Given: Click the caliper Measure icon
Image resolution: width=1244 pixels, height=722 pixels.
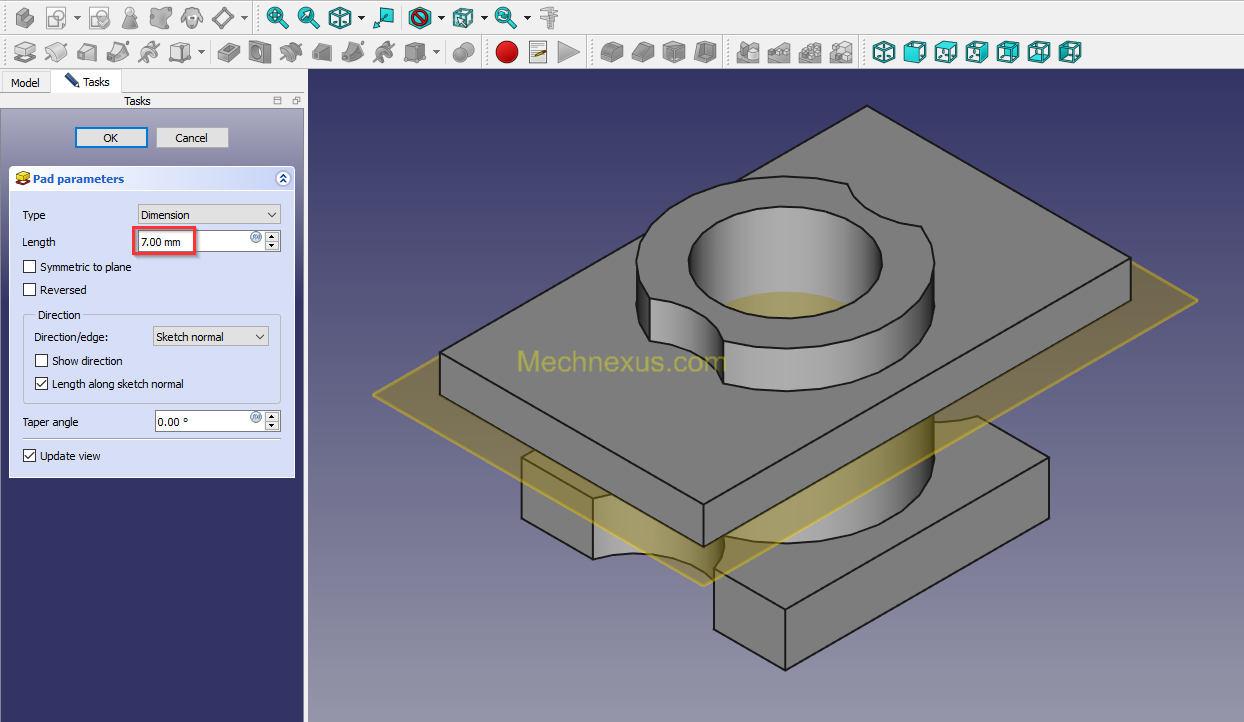Looking at the screenshot, I should (x=548, y=17).
